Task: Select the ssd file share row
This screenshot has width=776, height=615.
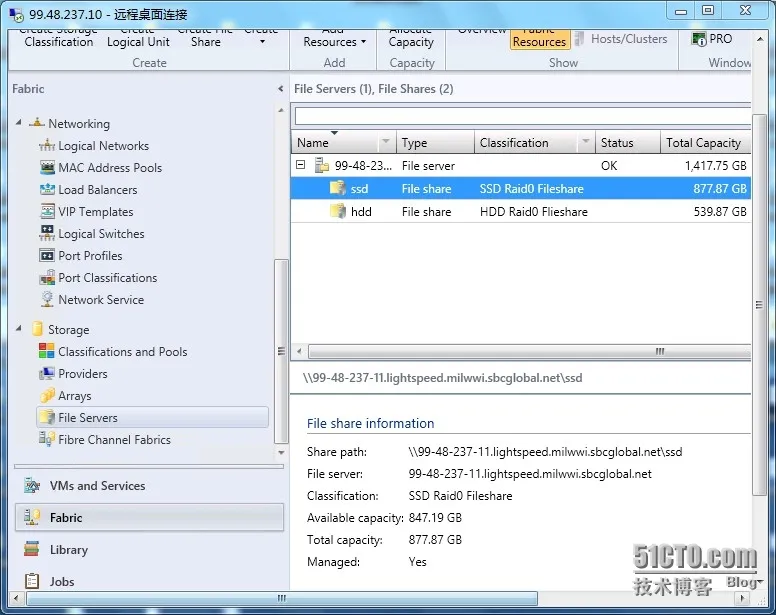Action: [x=521, y=189]
